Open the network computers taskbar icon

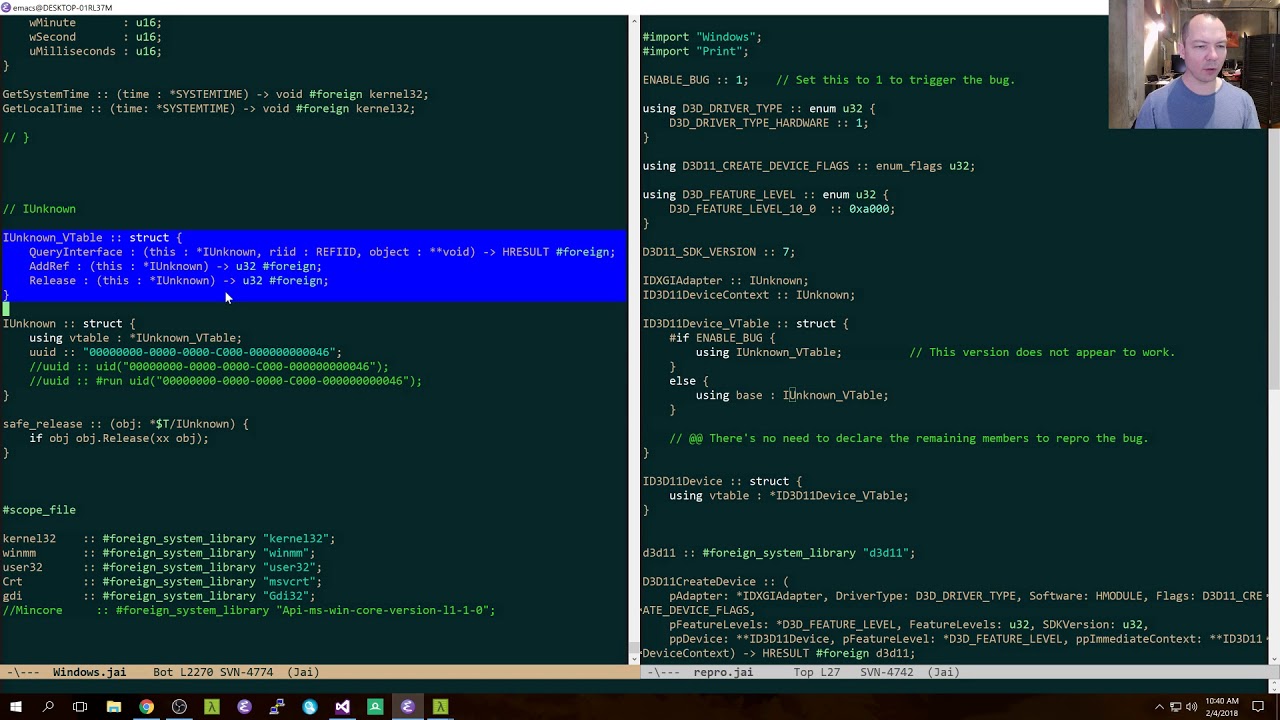coord(277,707)
